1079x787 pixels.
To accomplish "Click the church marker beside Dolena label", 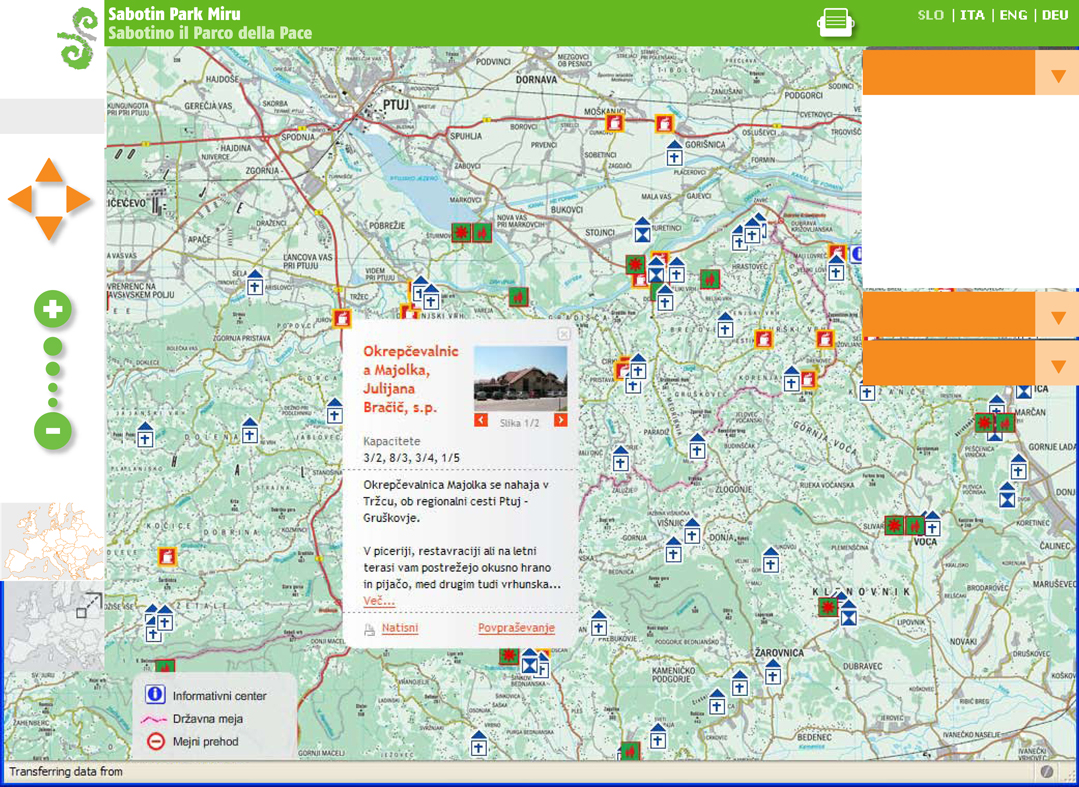I will coord(250,431).
